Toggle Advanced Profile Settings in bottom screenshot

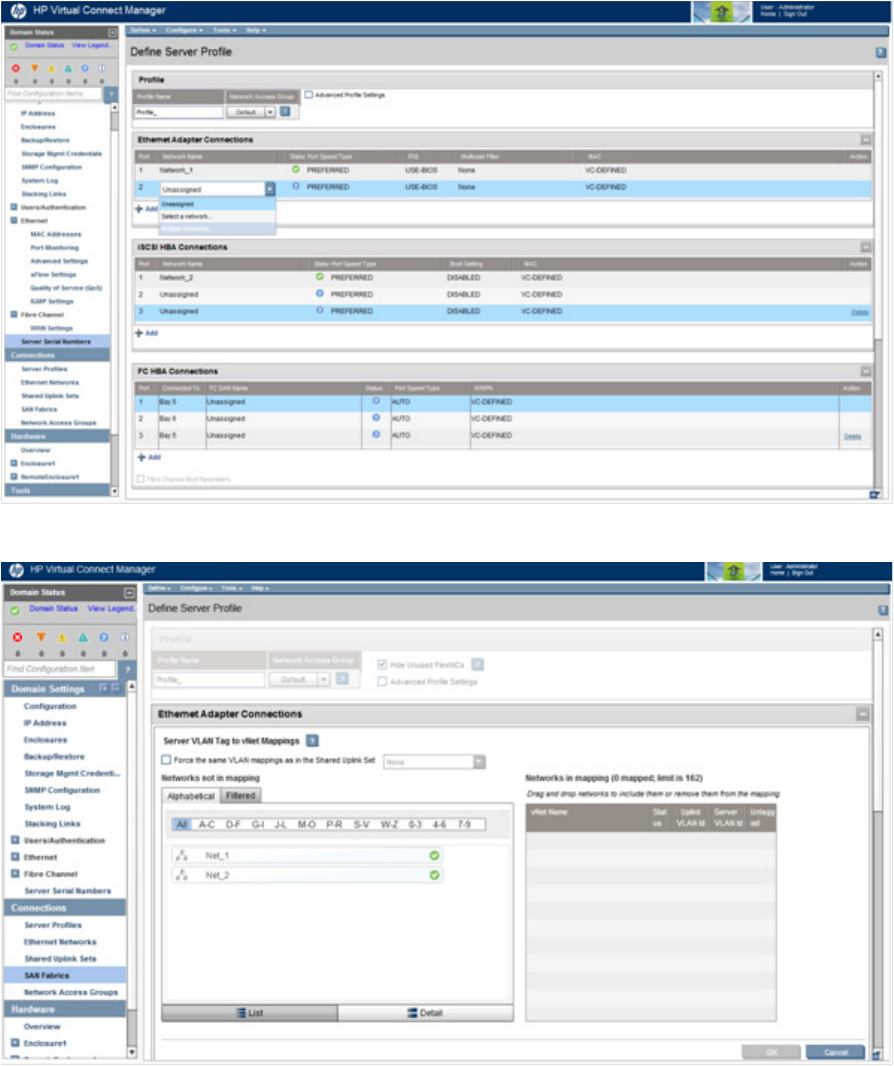click(382, 681)
